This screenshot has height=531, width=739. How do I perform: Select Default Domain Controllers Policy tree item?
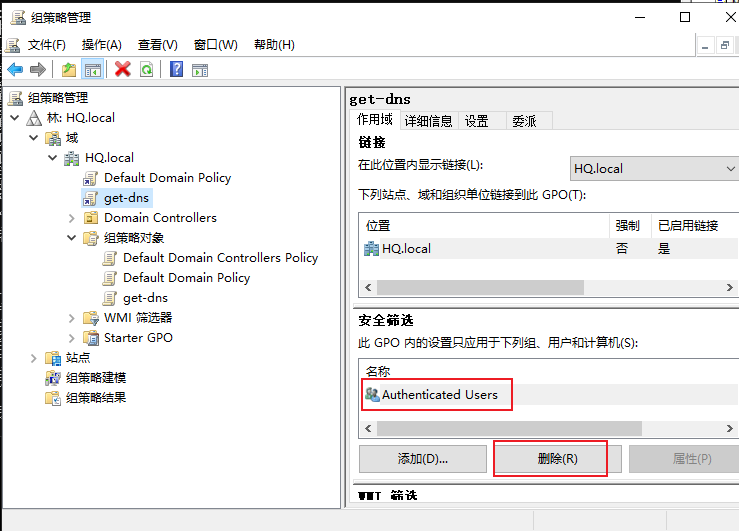click(x=220, y=258)
